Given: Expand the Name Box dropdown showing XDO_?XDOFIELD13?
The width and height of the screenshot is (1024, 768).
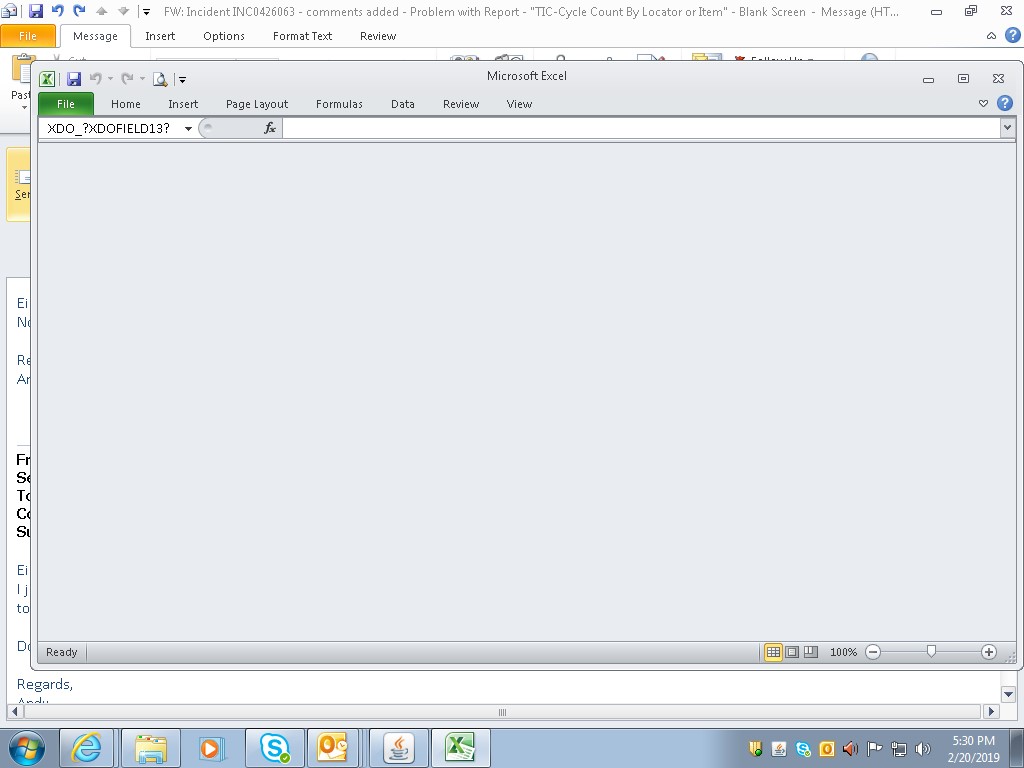Looking at the screenshot, I should [187, 127].
